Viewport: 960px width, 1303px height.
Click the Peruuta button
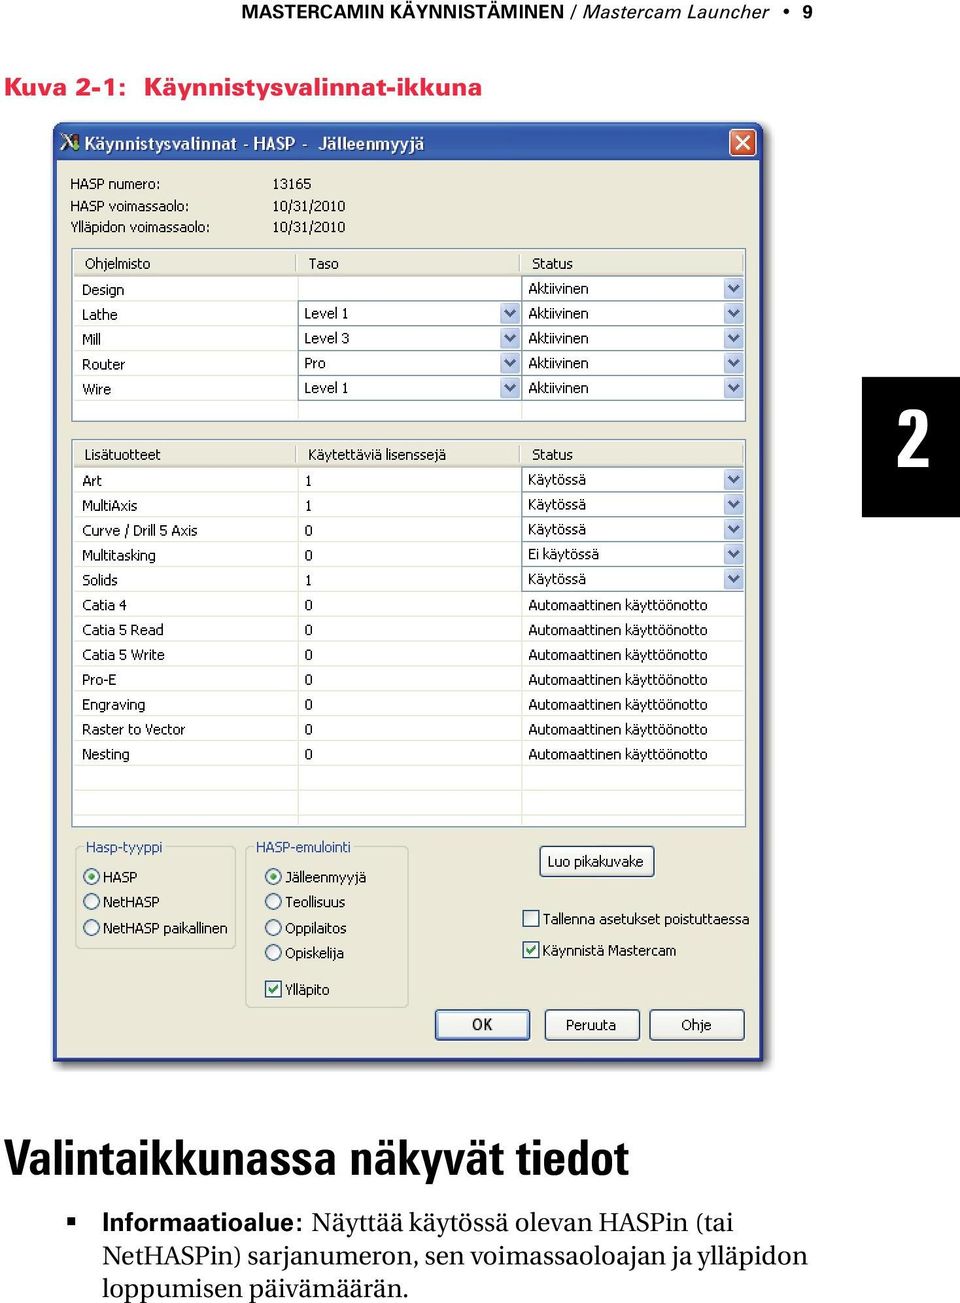(591, 1024)
